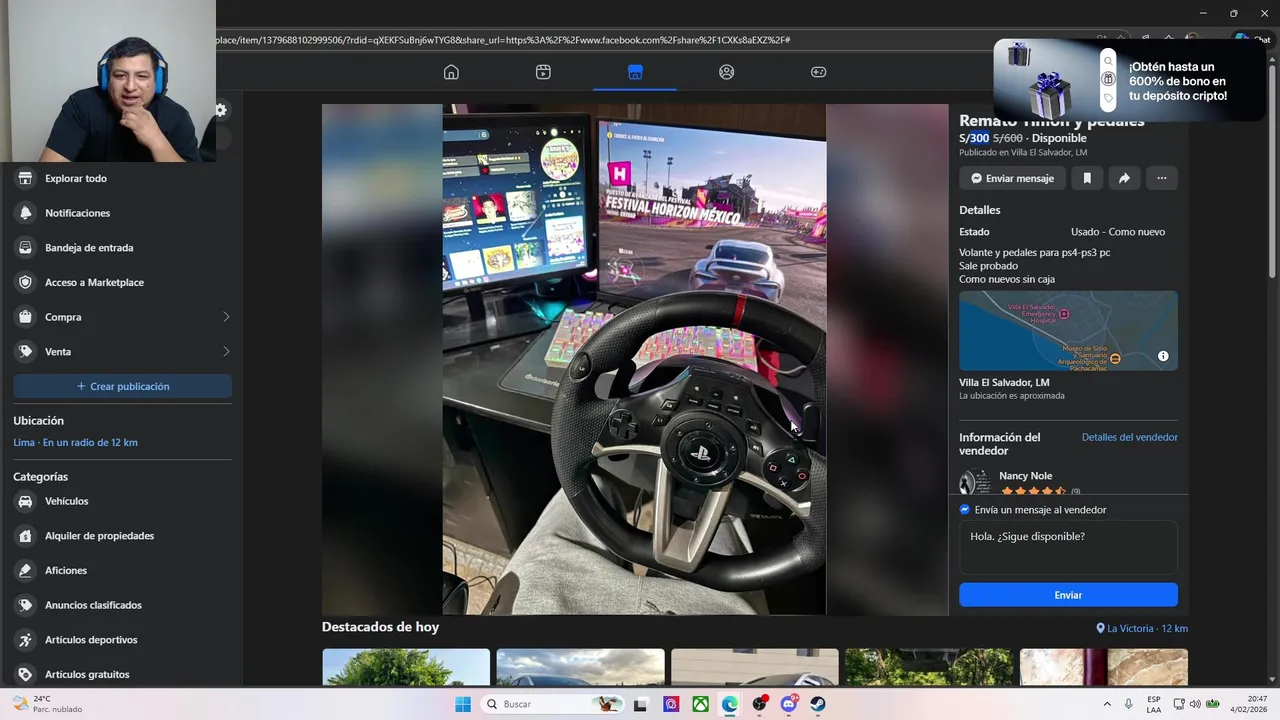Click the browser address bar URL
Image resolution: width=1280 pixels, height=720 pixels.
(503, 40)
